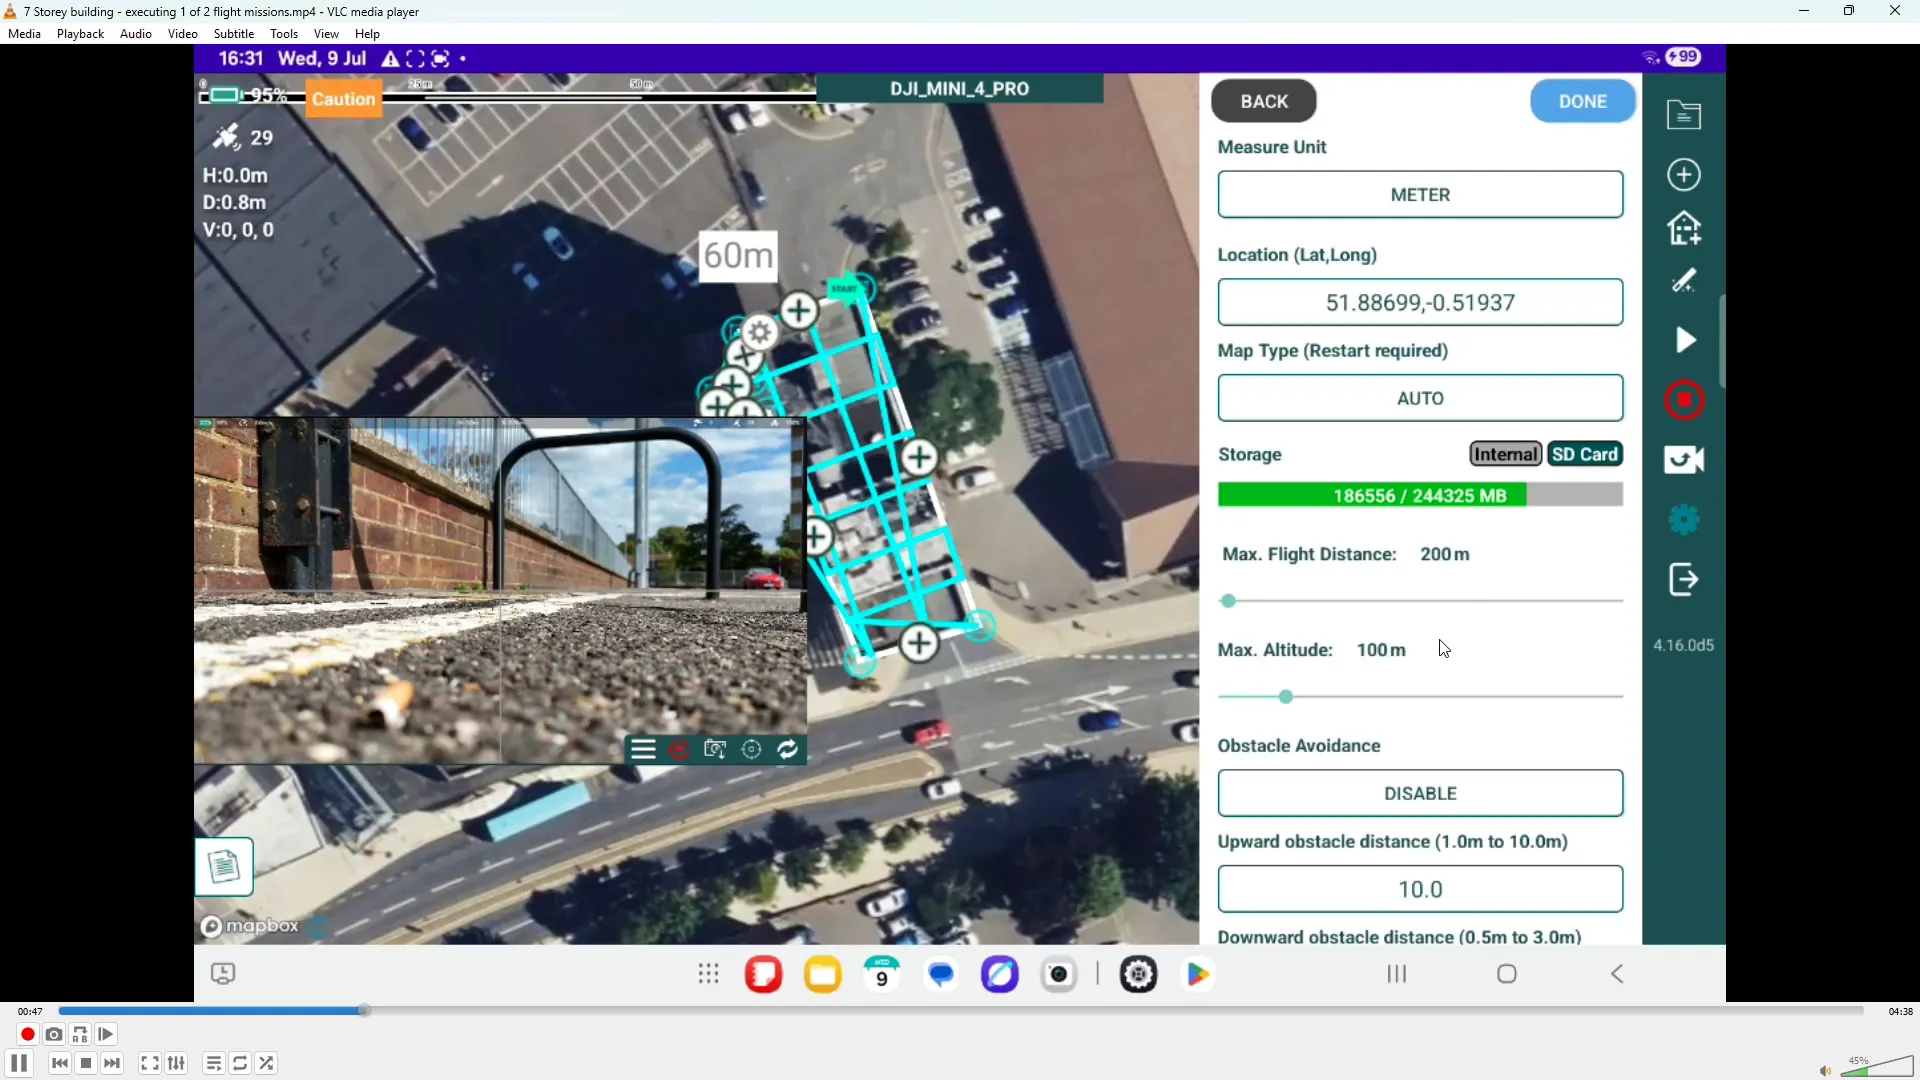
Task: Open Obstacle Avoidance DISABLE selector
Action: coord(1420,793)
